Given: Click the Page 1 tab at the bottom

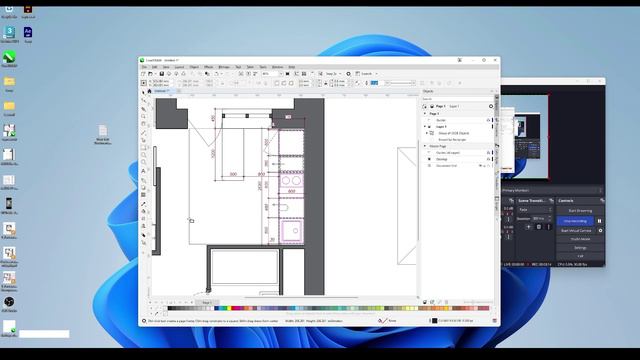Looking at the screenshot, I should 207,302.
